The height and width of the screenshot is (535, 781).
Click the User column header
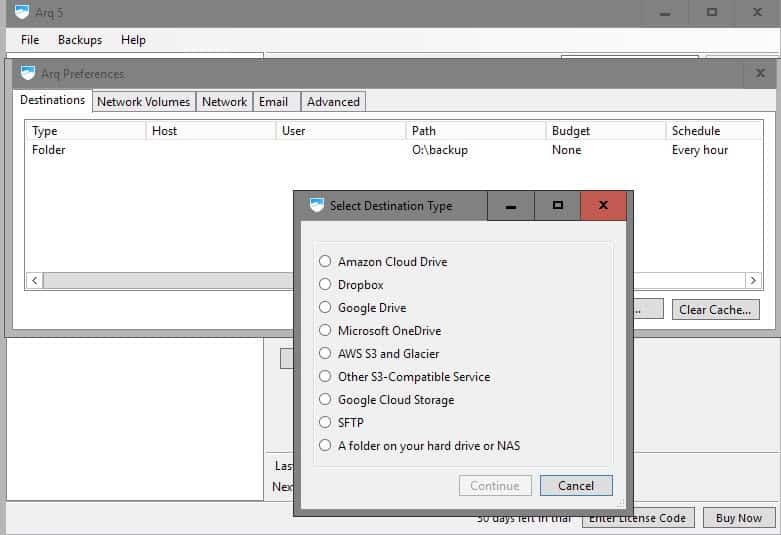click(x=341, y=131)
